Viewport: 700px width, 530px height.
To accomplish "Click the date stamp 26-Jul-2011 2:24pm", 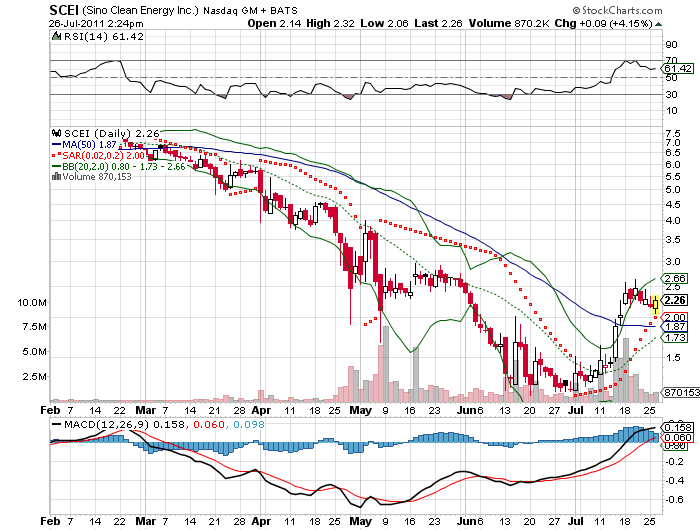I will (96, 24).
